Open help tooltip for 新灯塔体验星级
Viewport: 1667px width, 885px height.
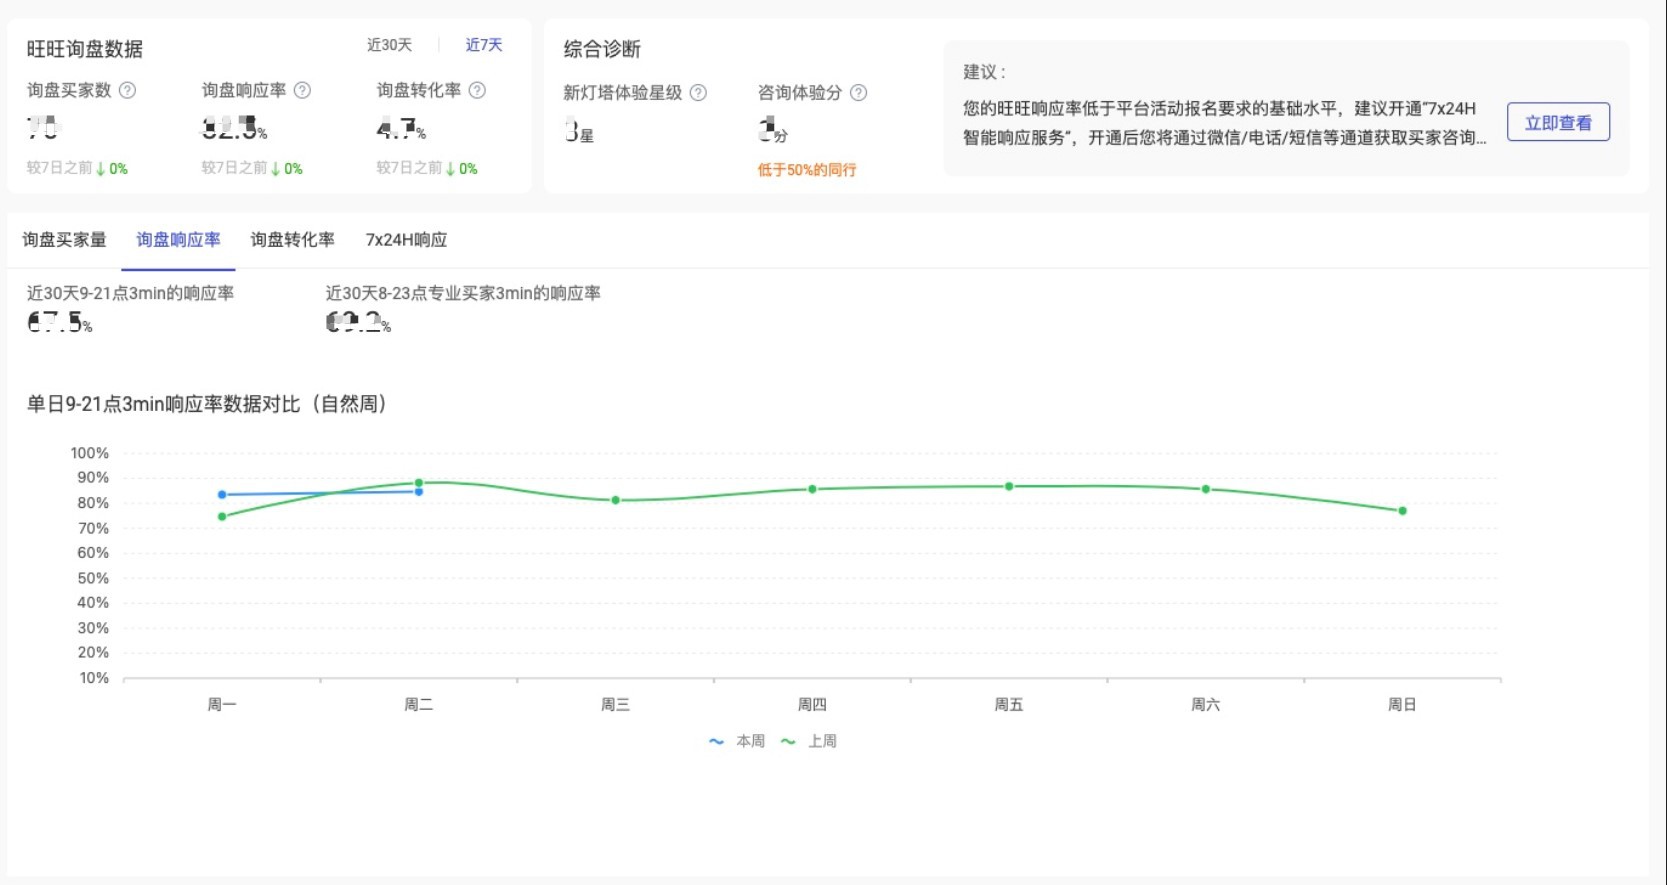pyautogui.click(x=698, y=93)
